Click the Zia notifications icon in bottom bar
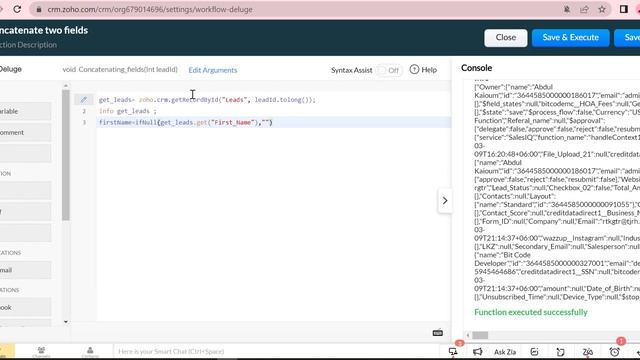Screen dimensions: 640x360 point(588,351)
